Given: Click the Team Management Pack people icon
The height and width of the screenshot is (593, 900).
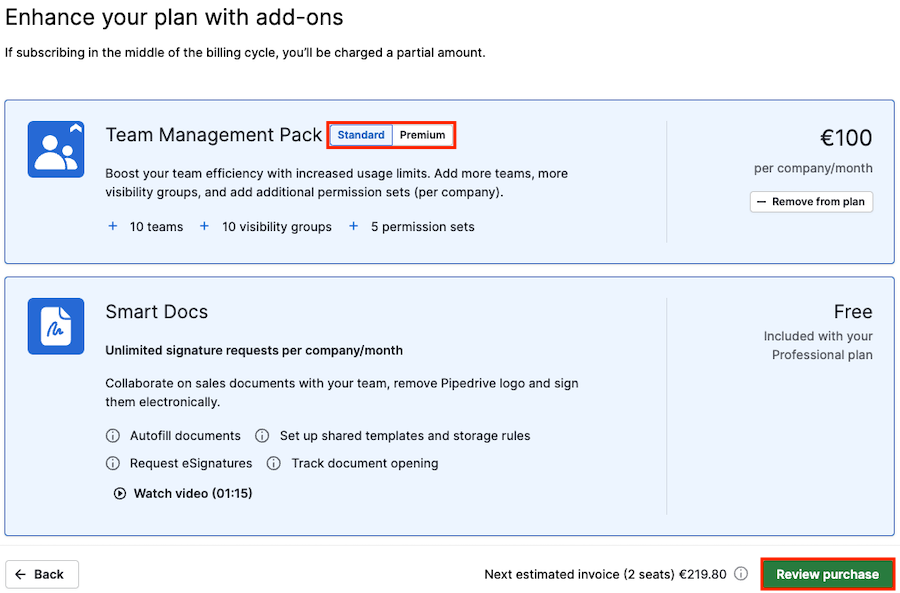Looking at the screenshot, I should [x=56, y=149].
